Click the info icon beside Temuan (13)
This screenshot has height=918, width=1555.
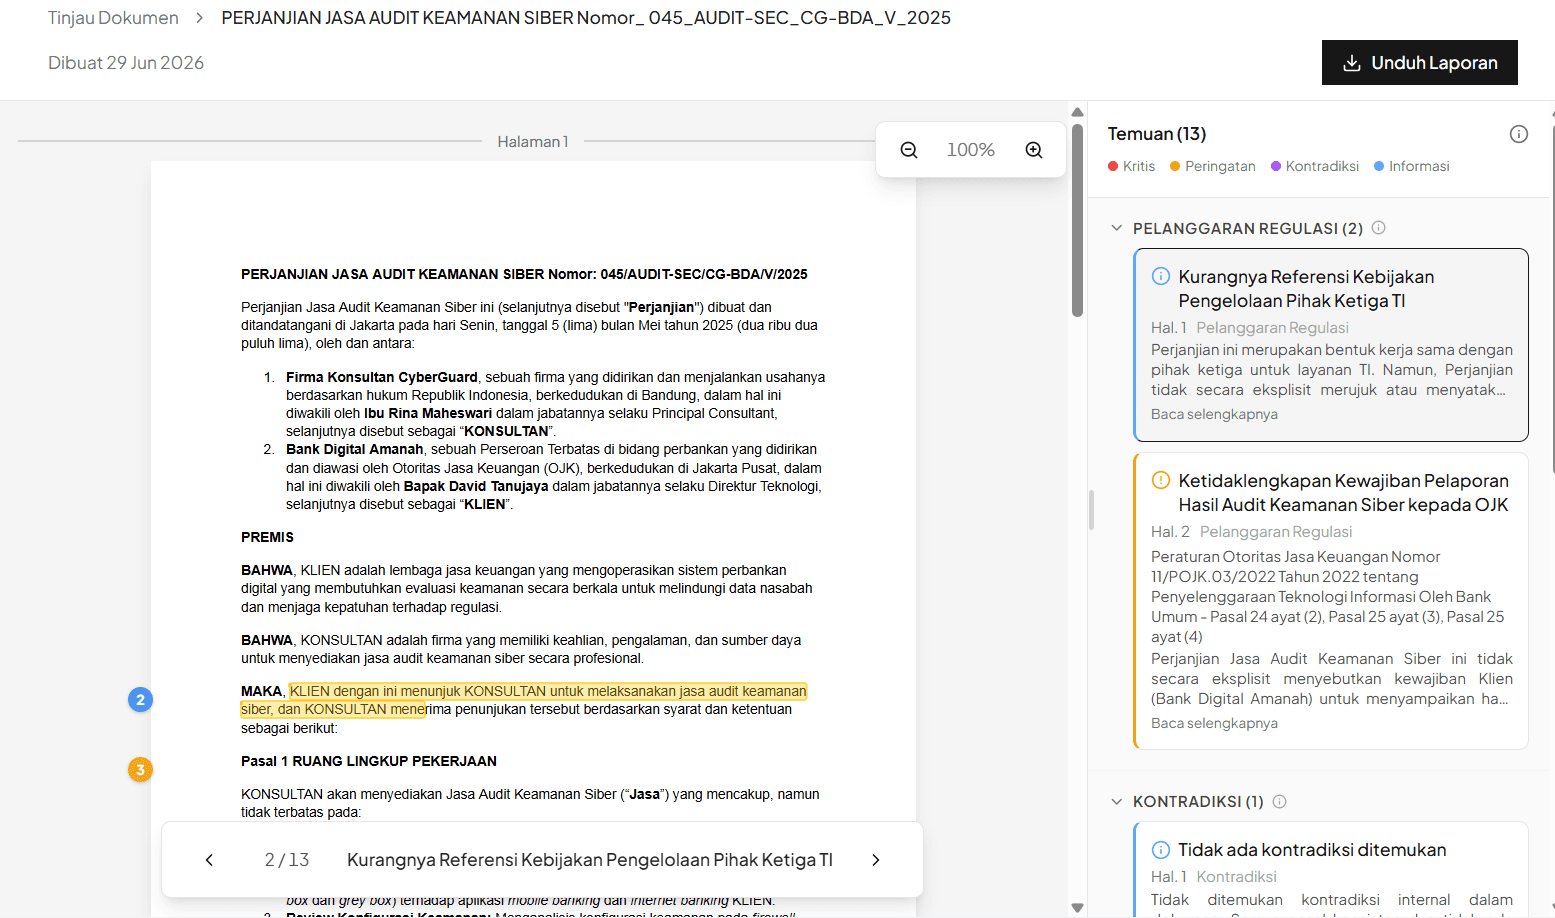click(x=1518, y=134)
